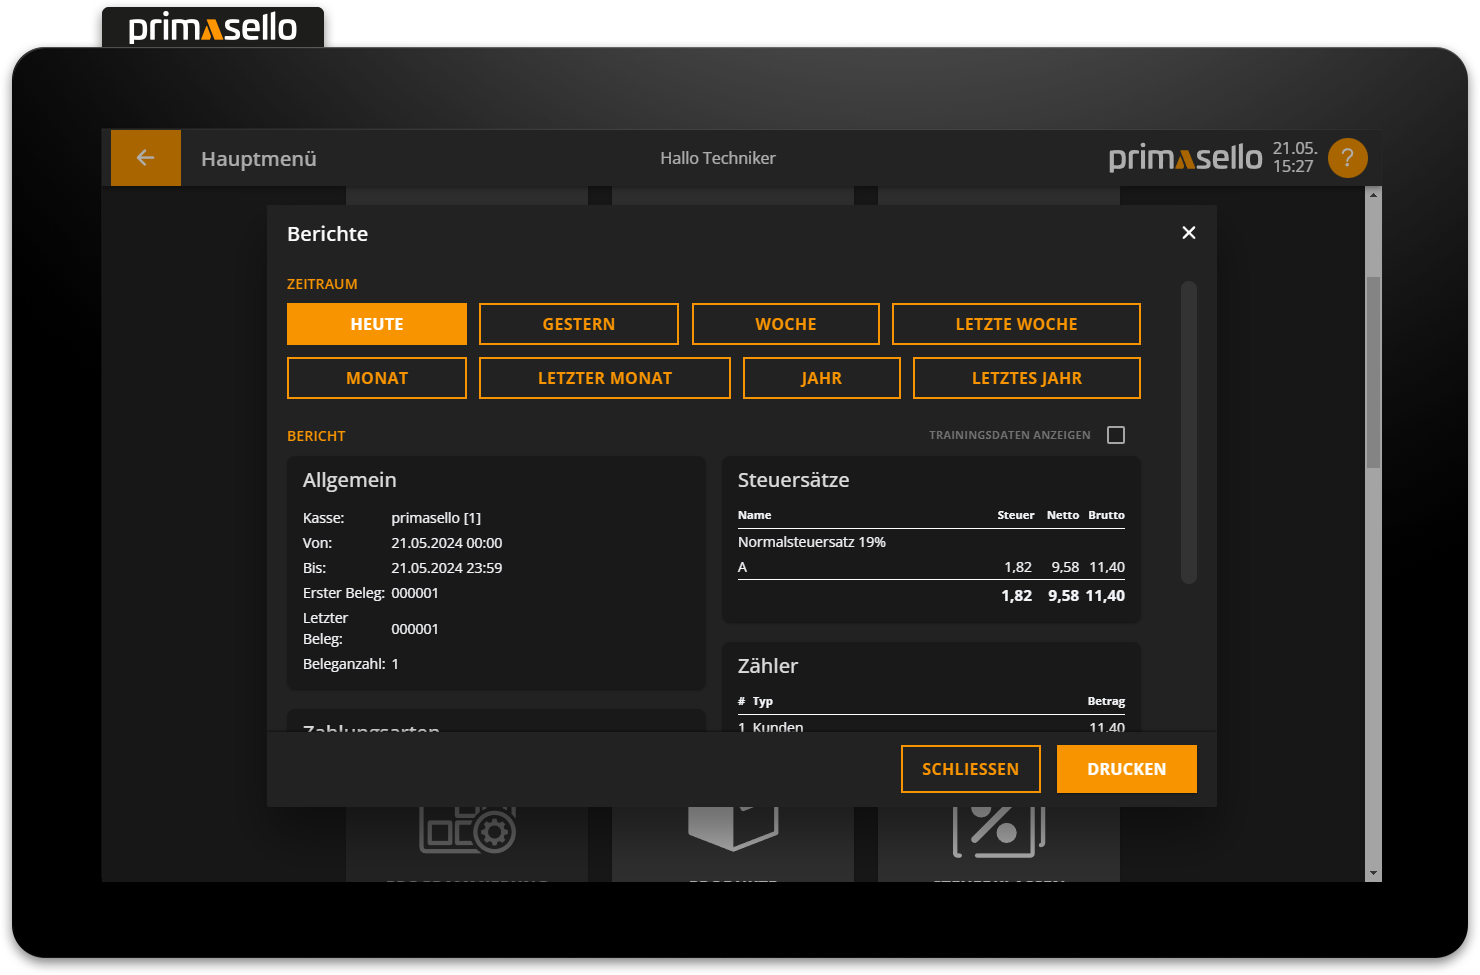1480x975 pixels.
Task: Click the Produkte box icon tile
Action: [733, 828]
